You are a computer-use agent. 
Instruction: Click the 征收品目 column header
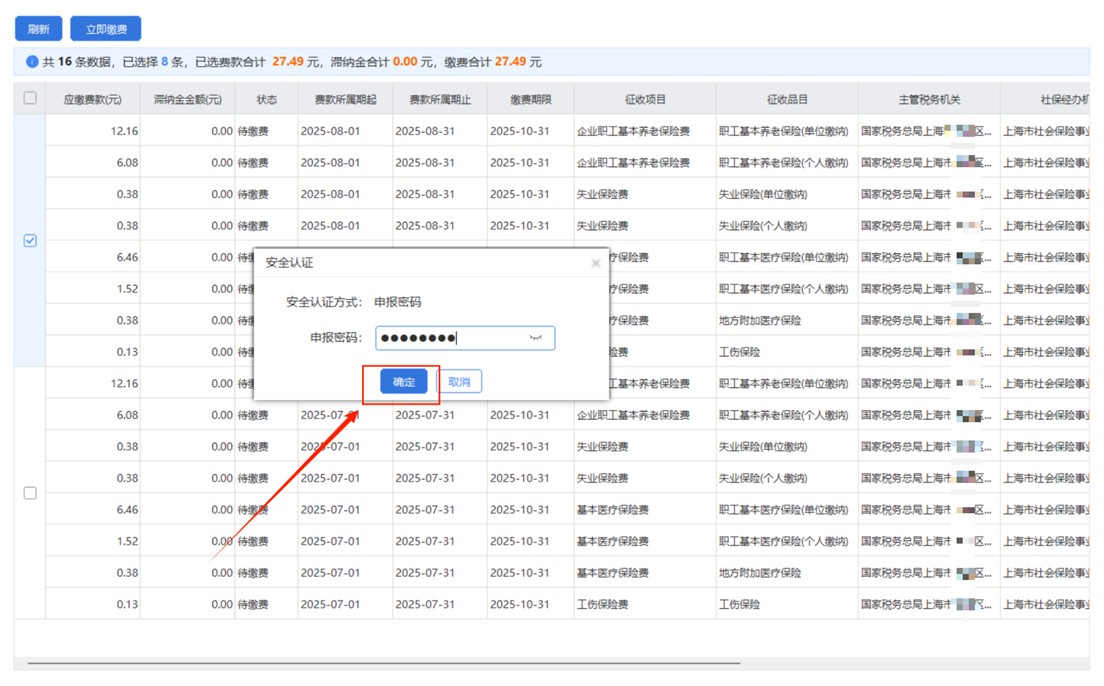point(787,100)
